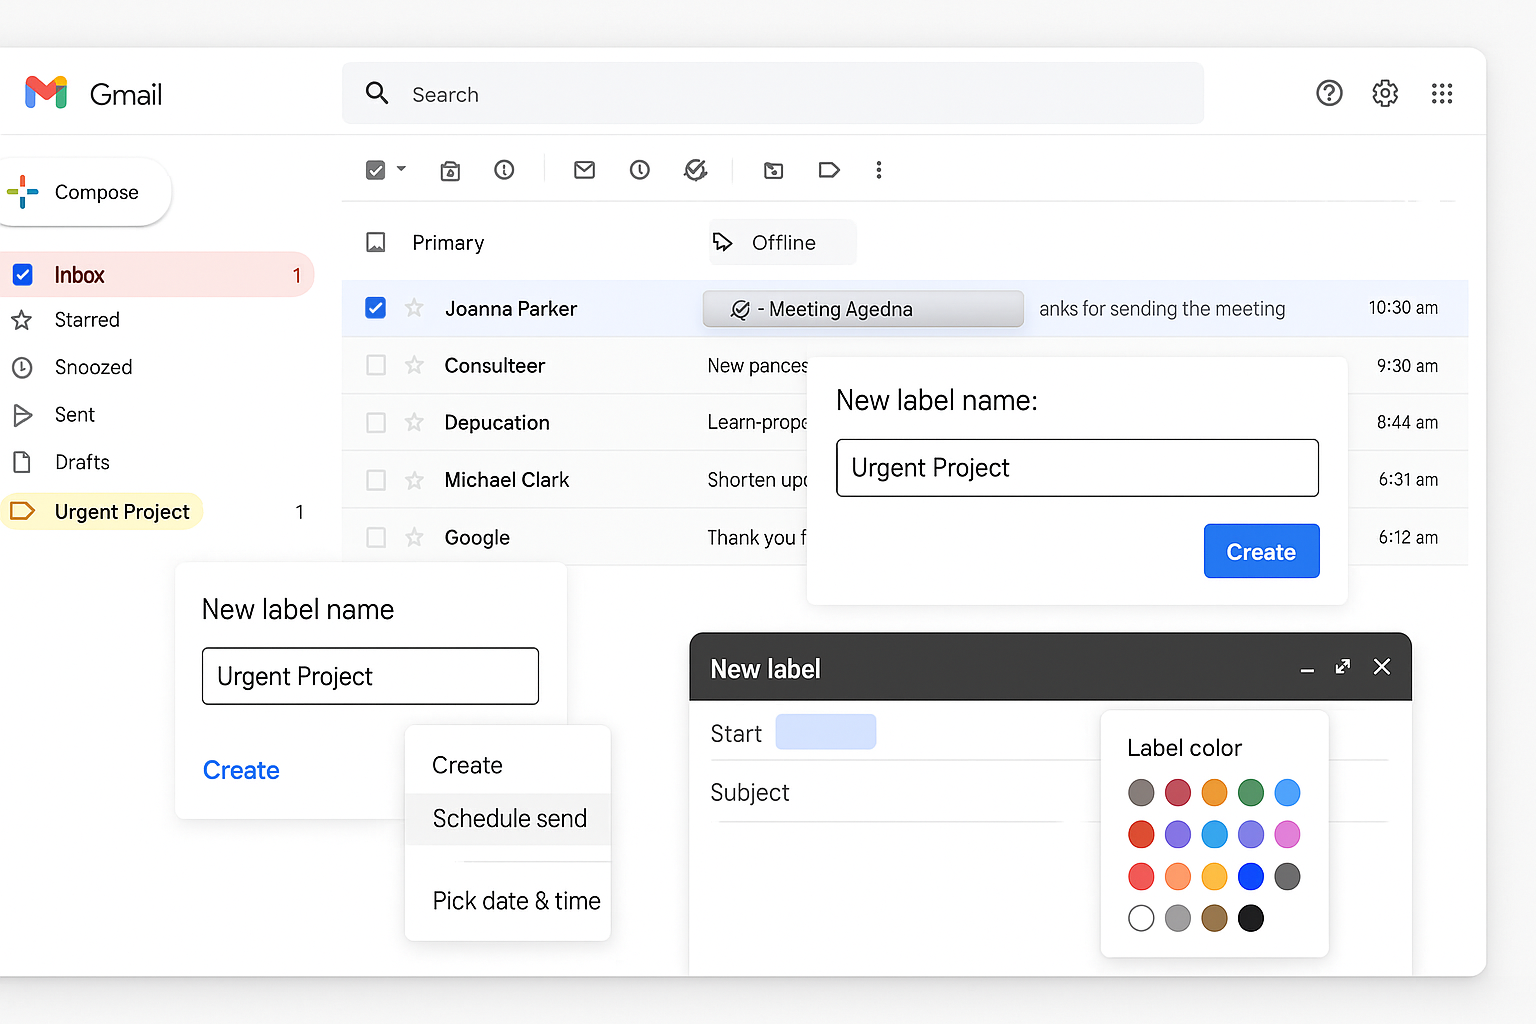Click the Gmail logo
The height and width of the screenshot is (1024, 1536).
[46, 93]
